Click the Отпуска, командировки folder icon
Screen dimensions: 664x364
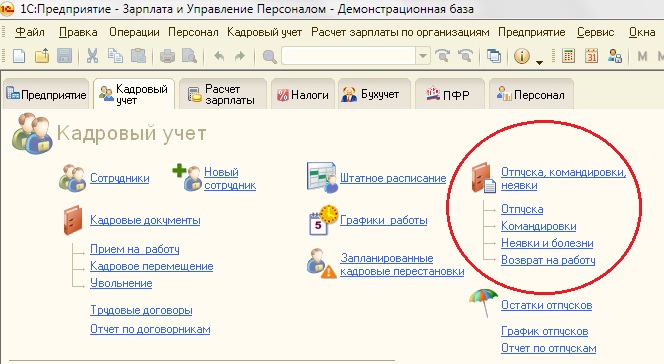[483, 178]
